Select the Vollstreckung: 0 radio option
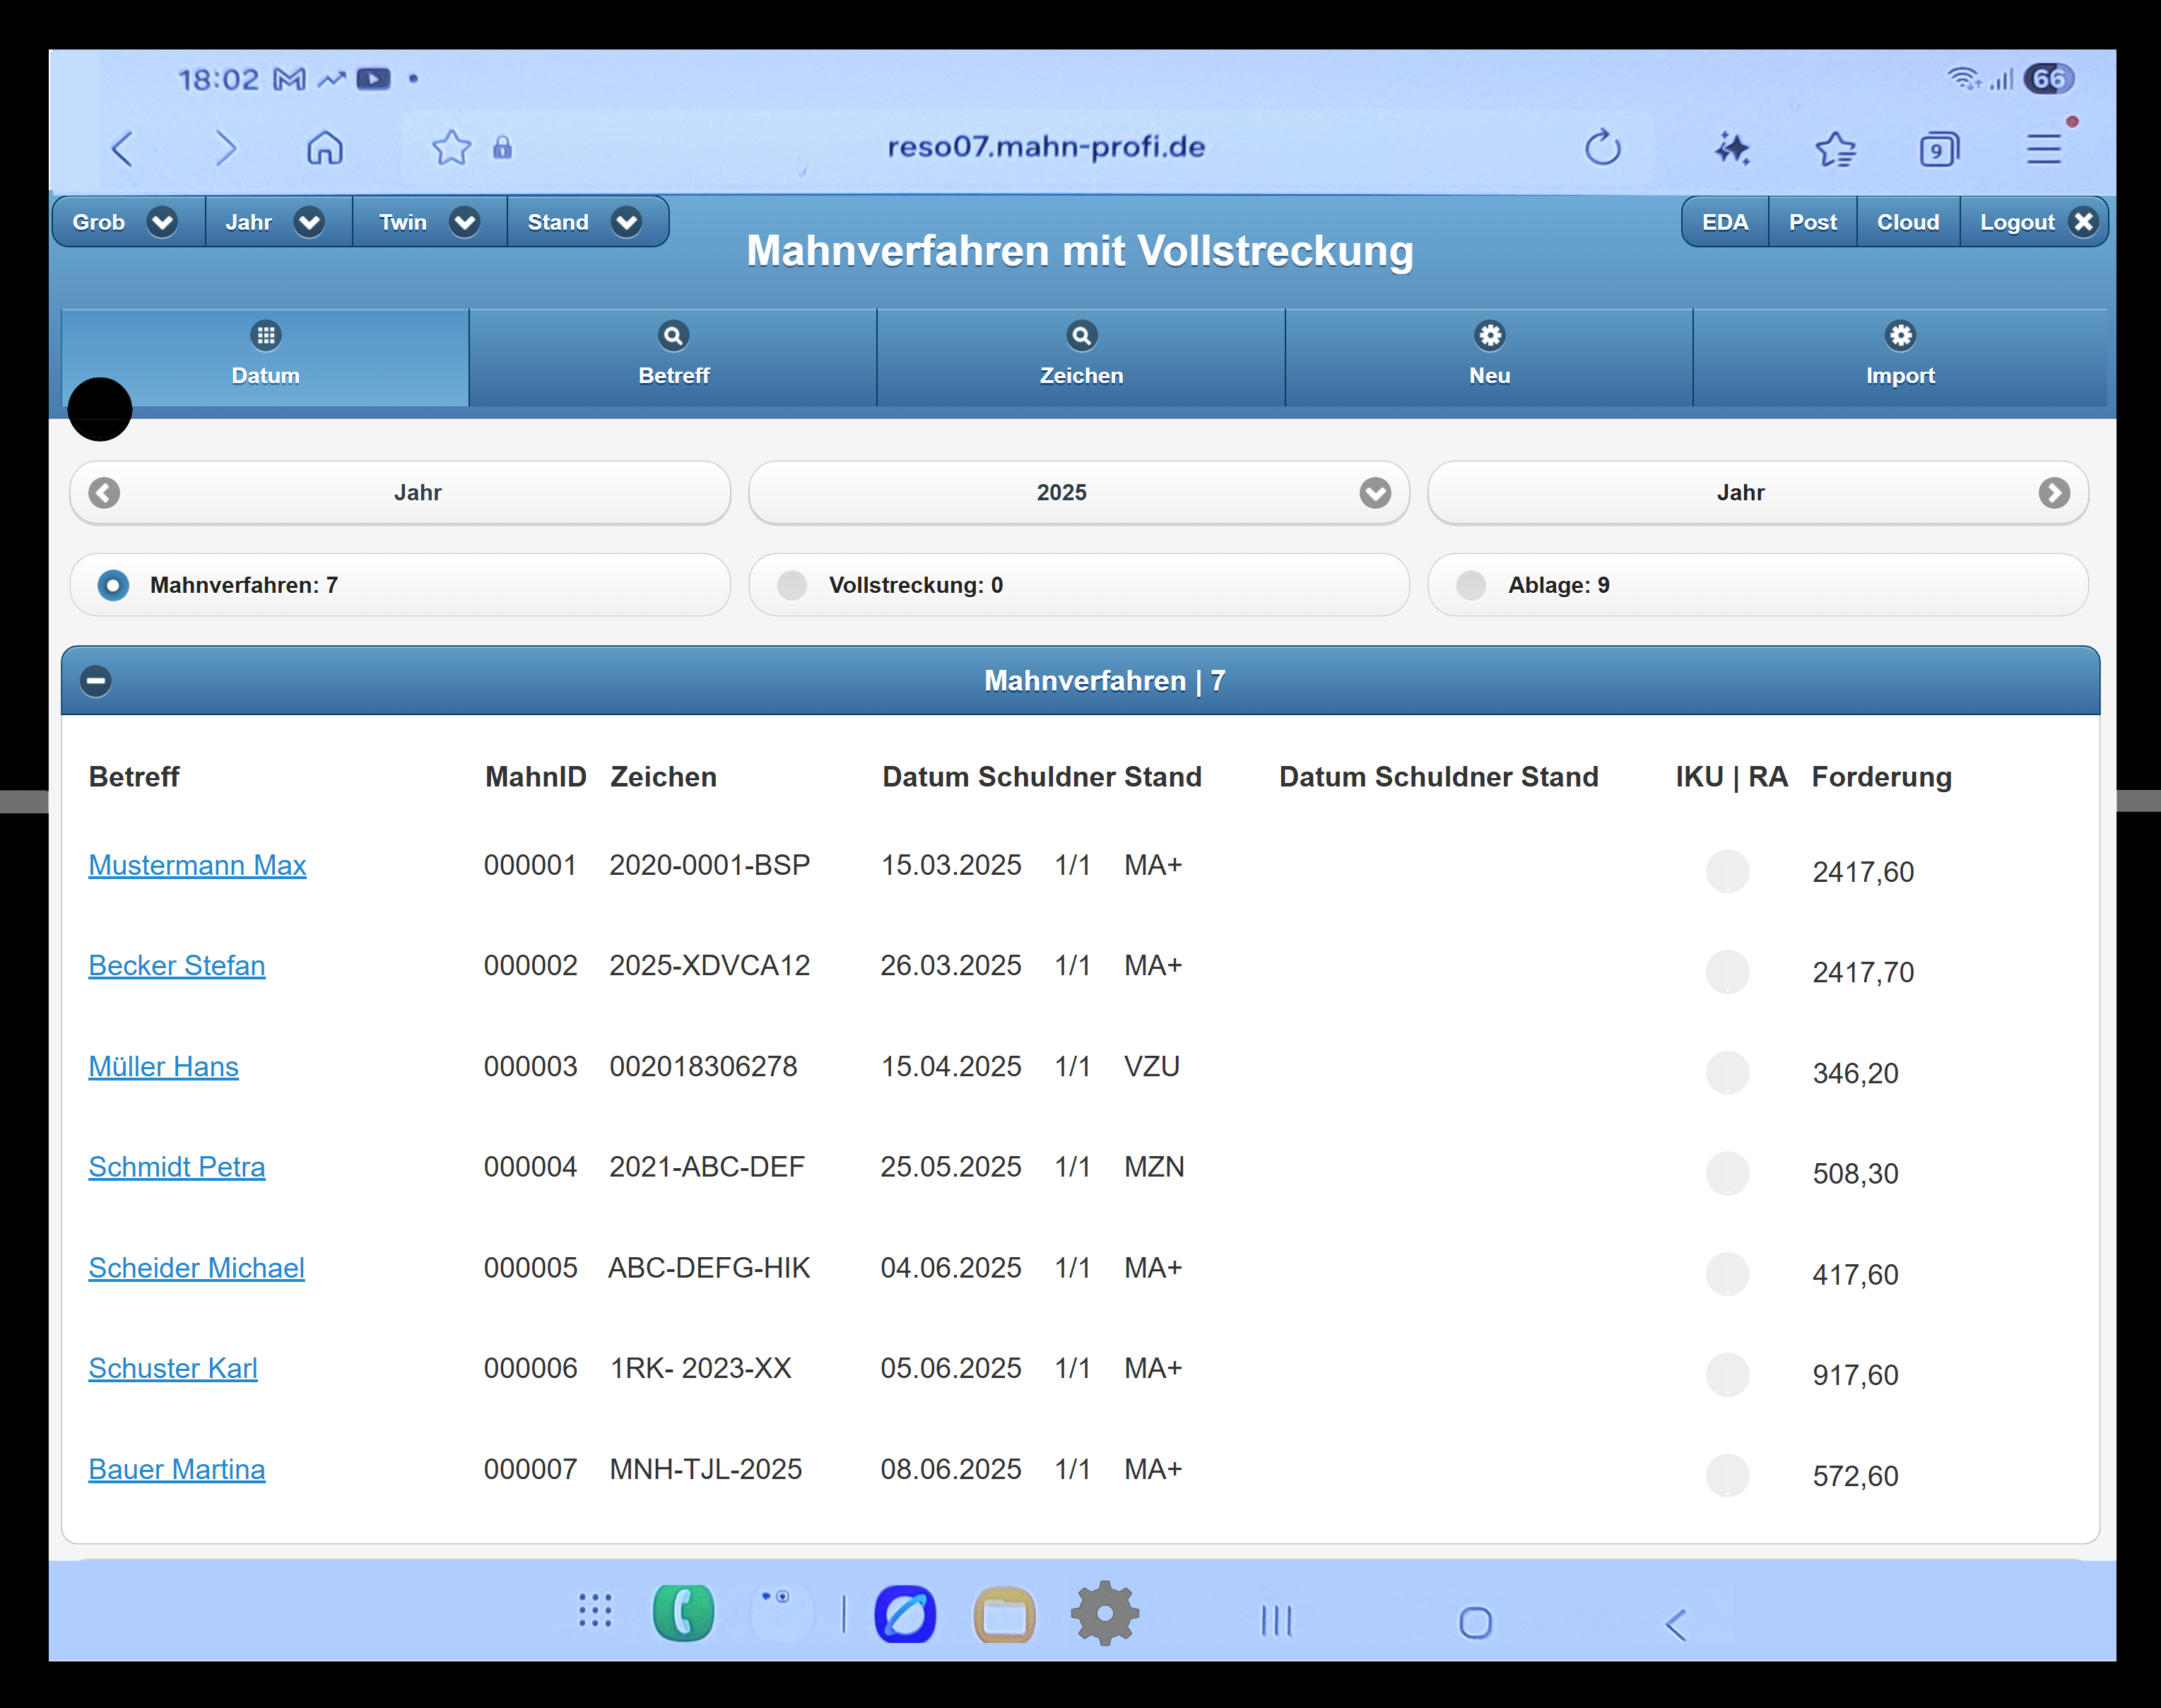The width and height of the screenshot is (2161, 1708). [792, 585]
